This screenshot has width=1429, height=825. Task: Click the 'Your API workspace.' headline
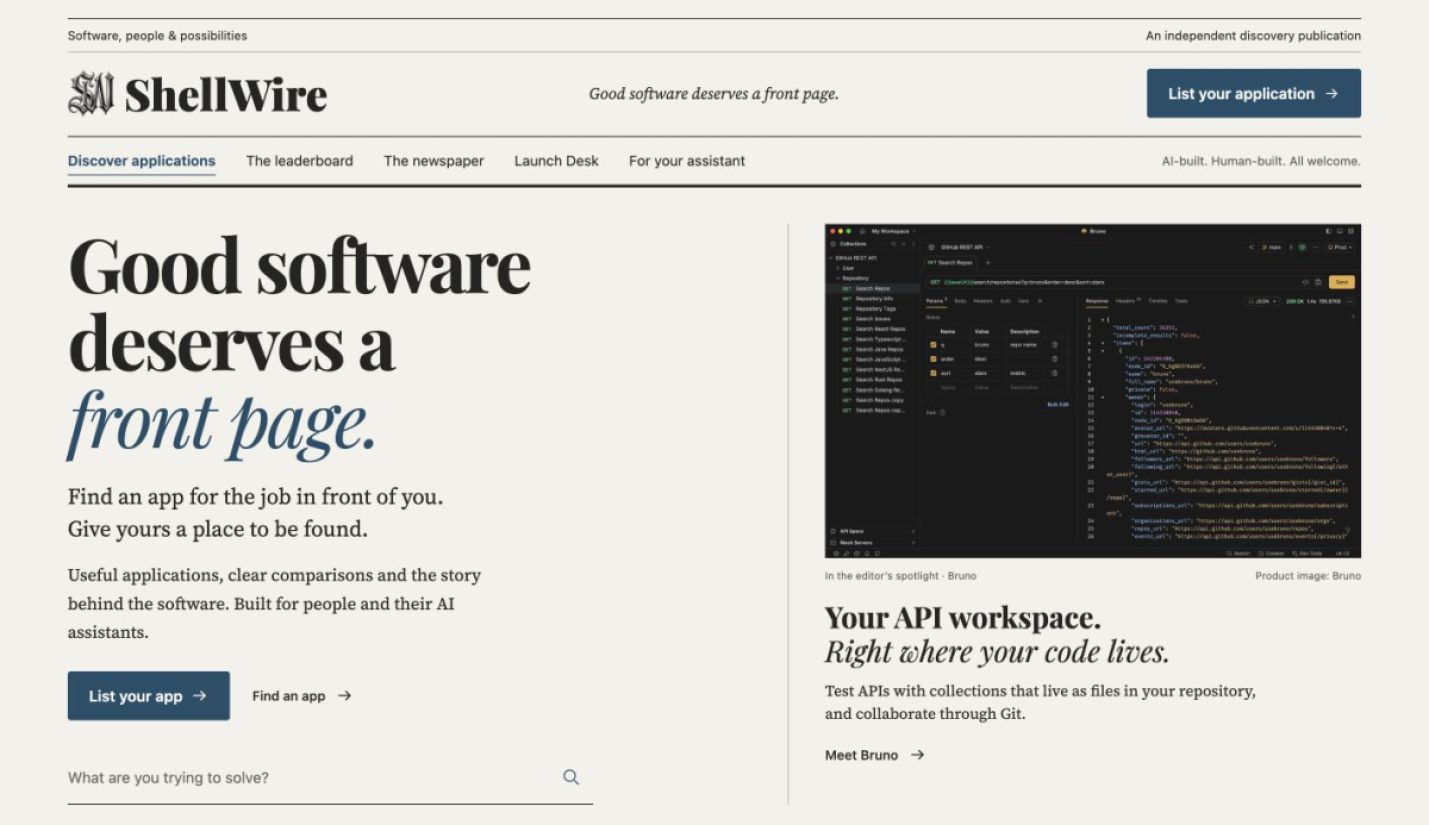coord(963,617)
